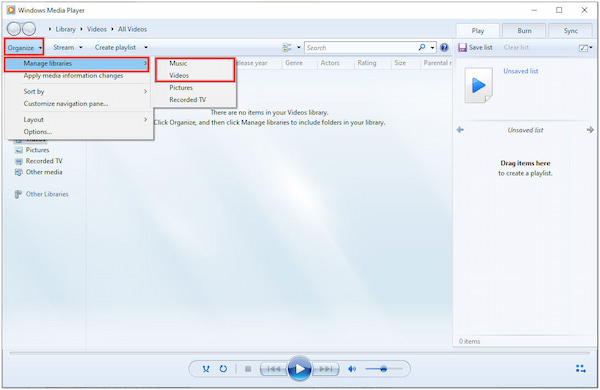Click the Recorded TV library icon
The height and width of the screenshot is (390, 600).
tap(18, 161)
